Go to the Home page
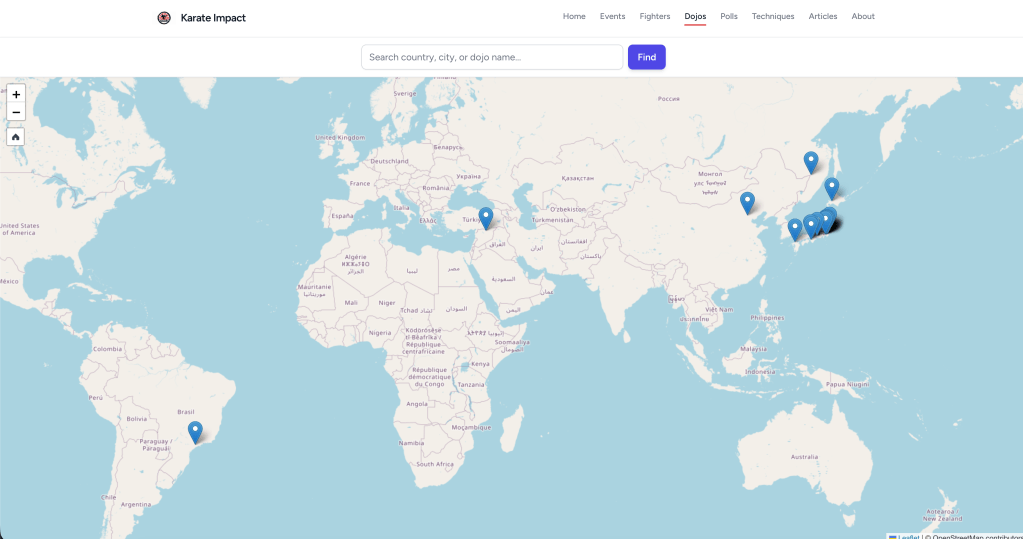This screenshot has width=1023, height=539. click(574, 17)
